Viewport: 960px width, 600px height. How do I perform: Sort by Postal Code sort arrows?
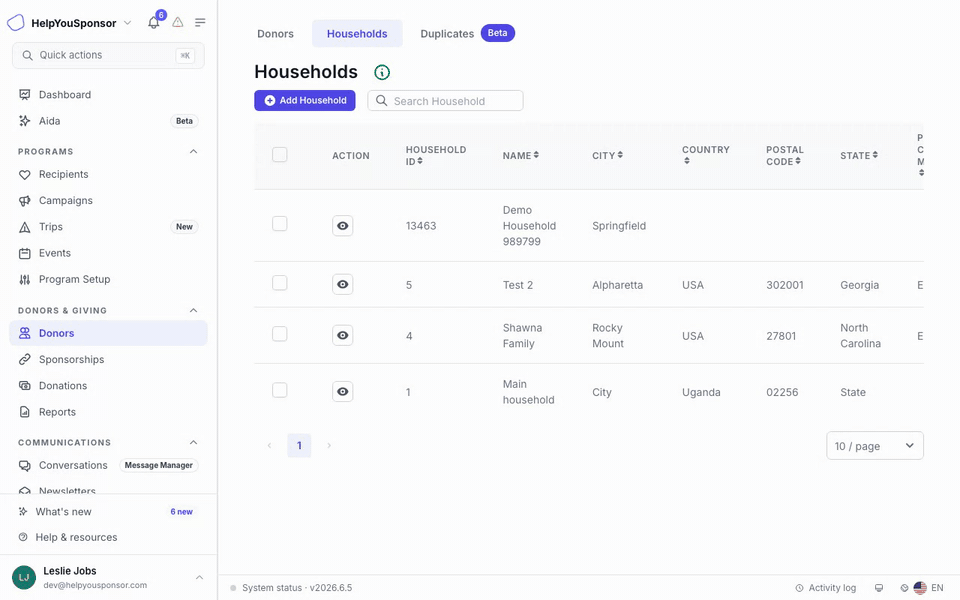pos(798,161)
